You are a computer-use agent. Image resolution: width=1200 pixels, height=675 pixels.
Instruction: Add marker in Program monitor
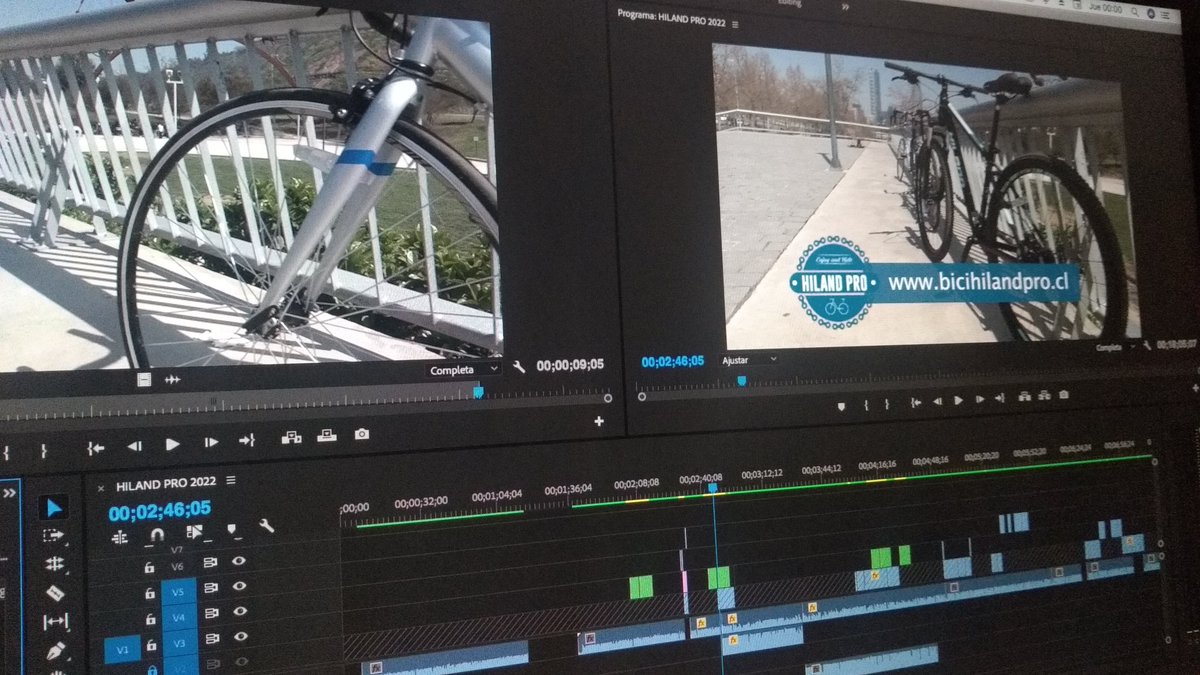840,406
